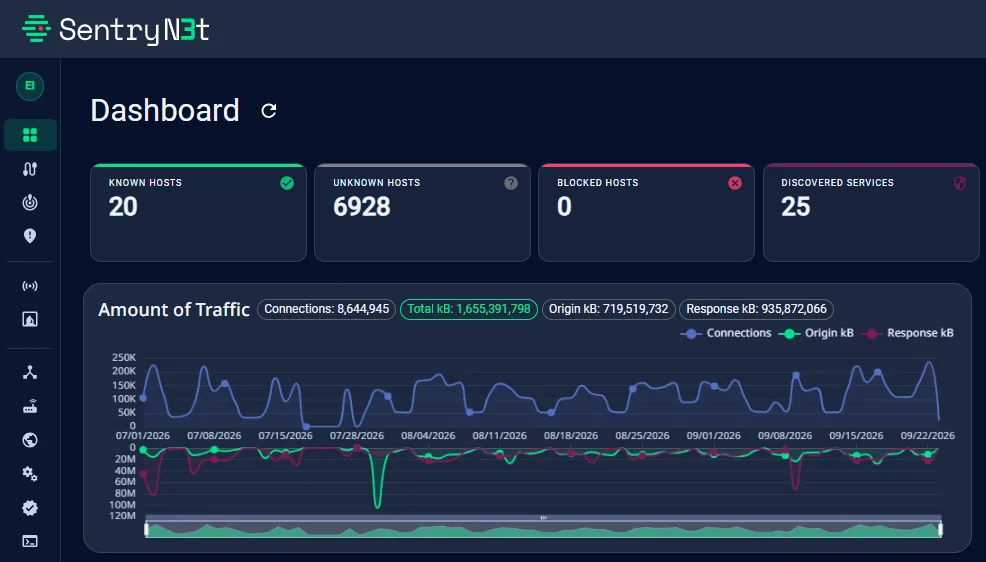
Task: Toggle Origin kB series in chart legend
Action: [x=816, y=333]
